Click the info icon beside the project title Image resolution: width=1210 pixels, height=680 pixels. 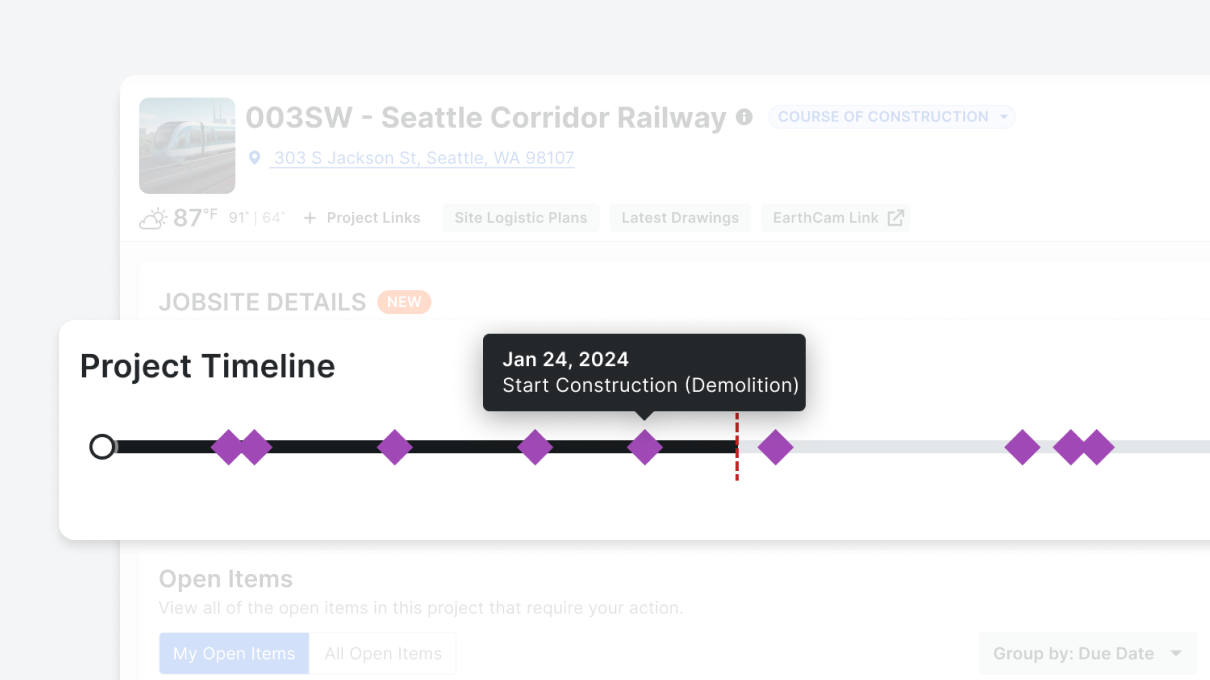click(x=744, y=117)
